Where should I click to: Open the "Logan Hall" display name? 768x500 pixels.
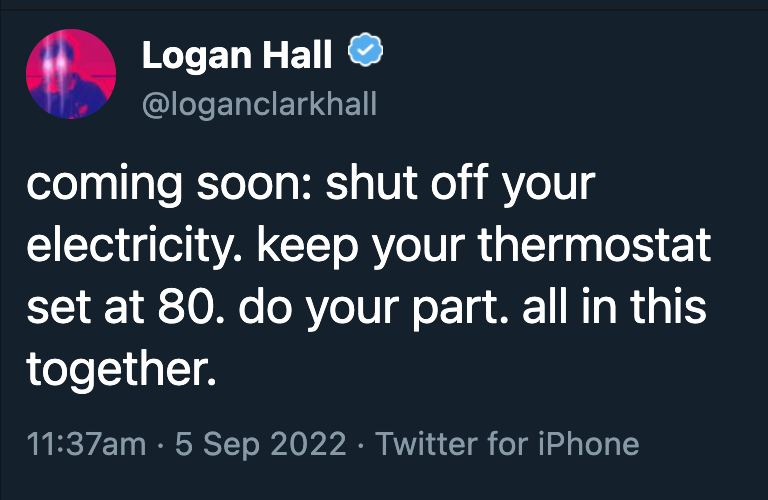[x=236, y=56]
